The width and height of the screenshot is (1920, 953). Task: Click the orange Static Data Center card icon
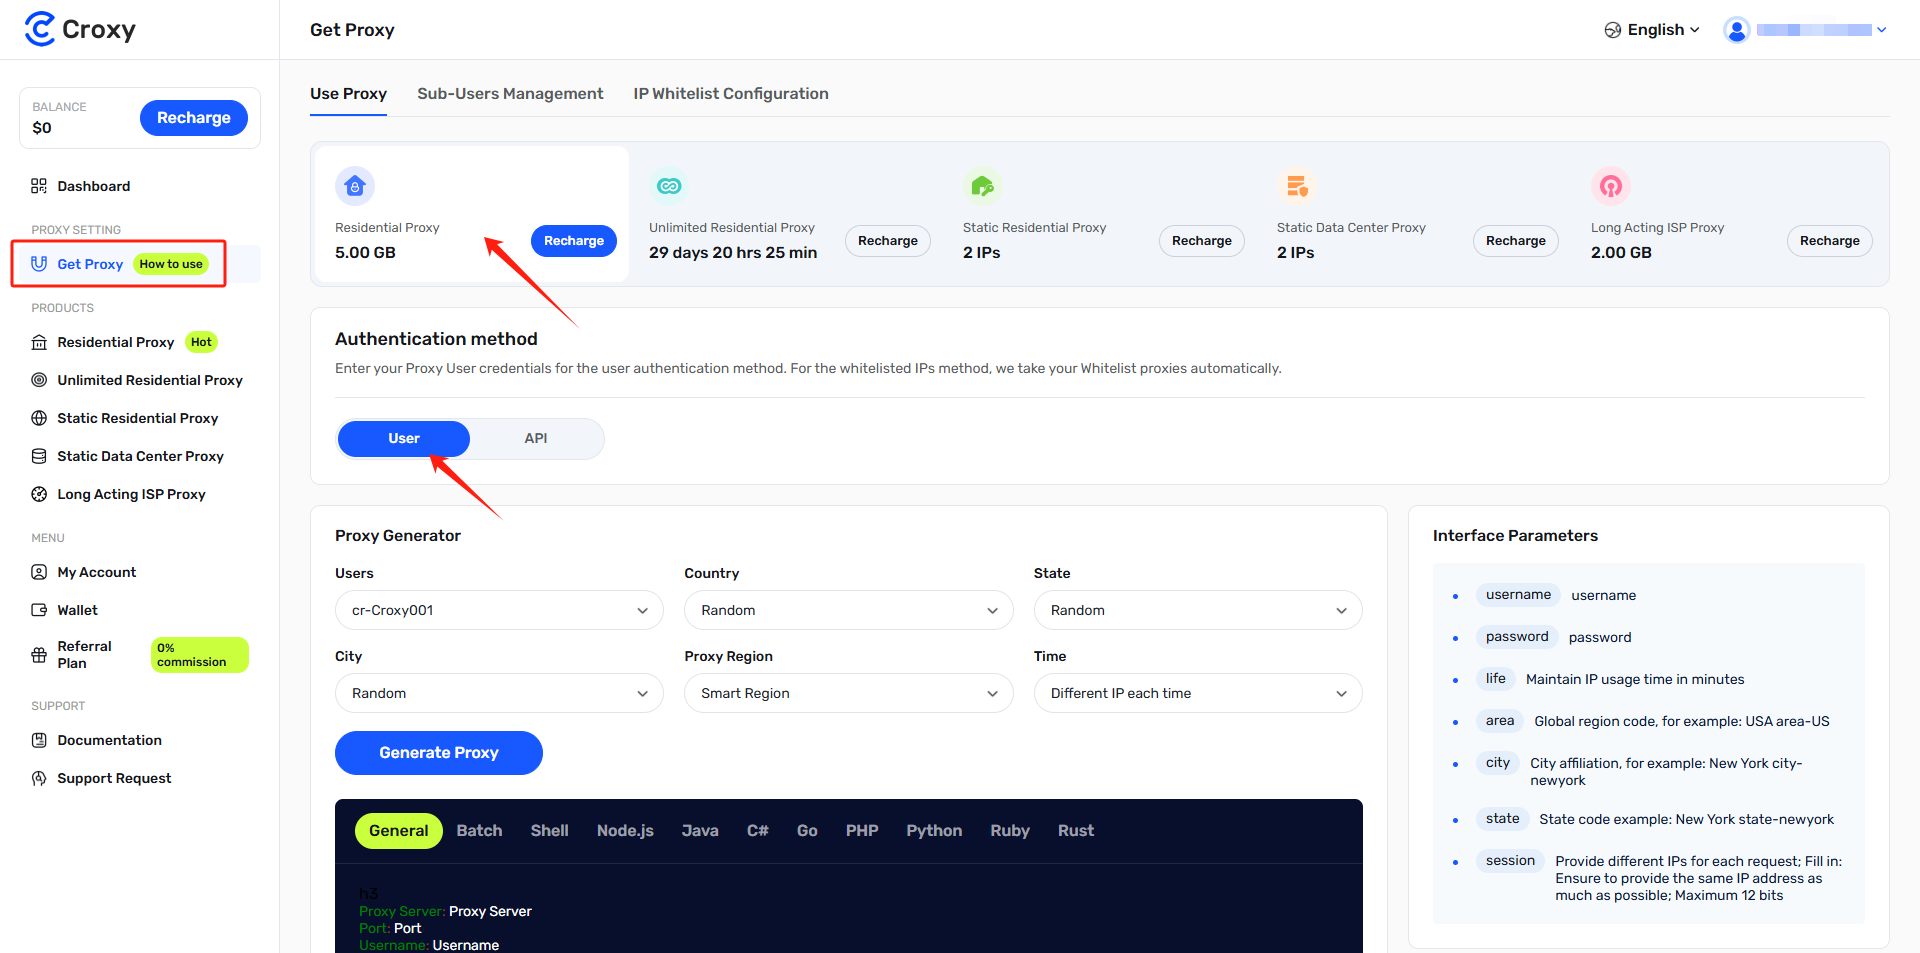click(1297, 186)
